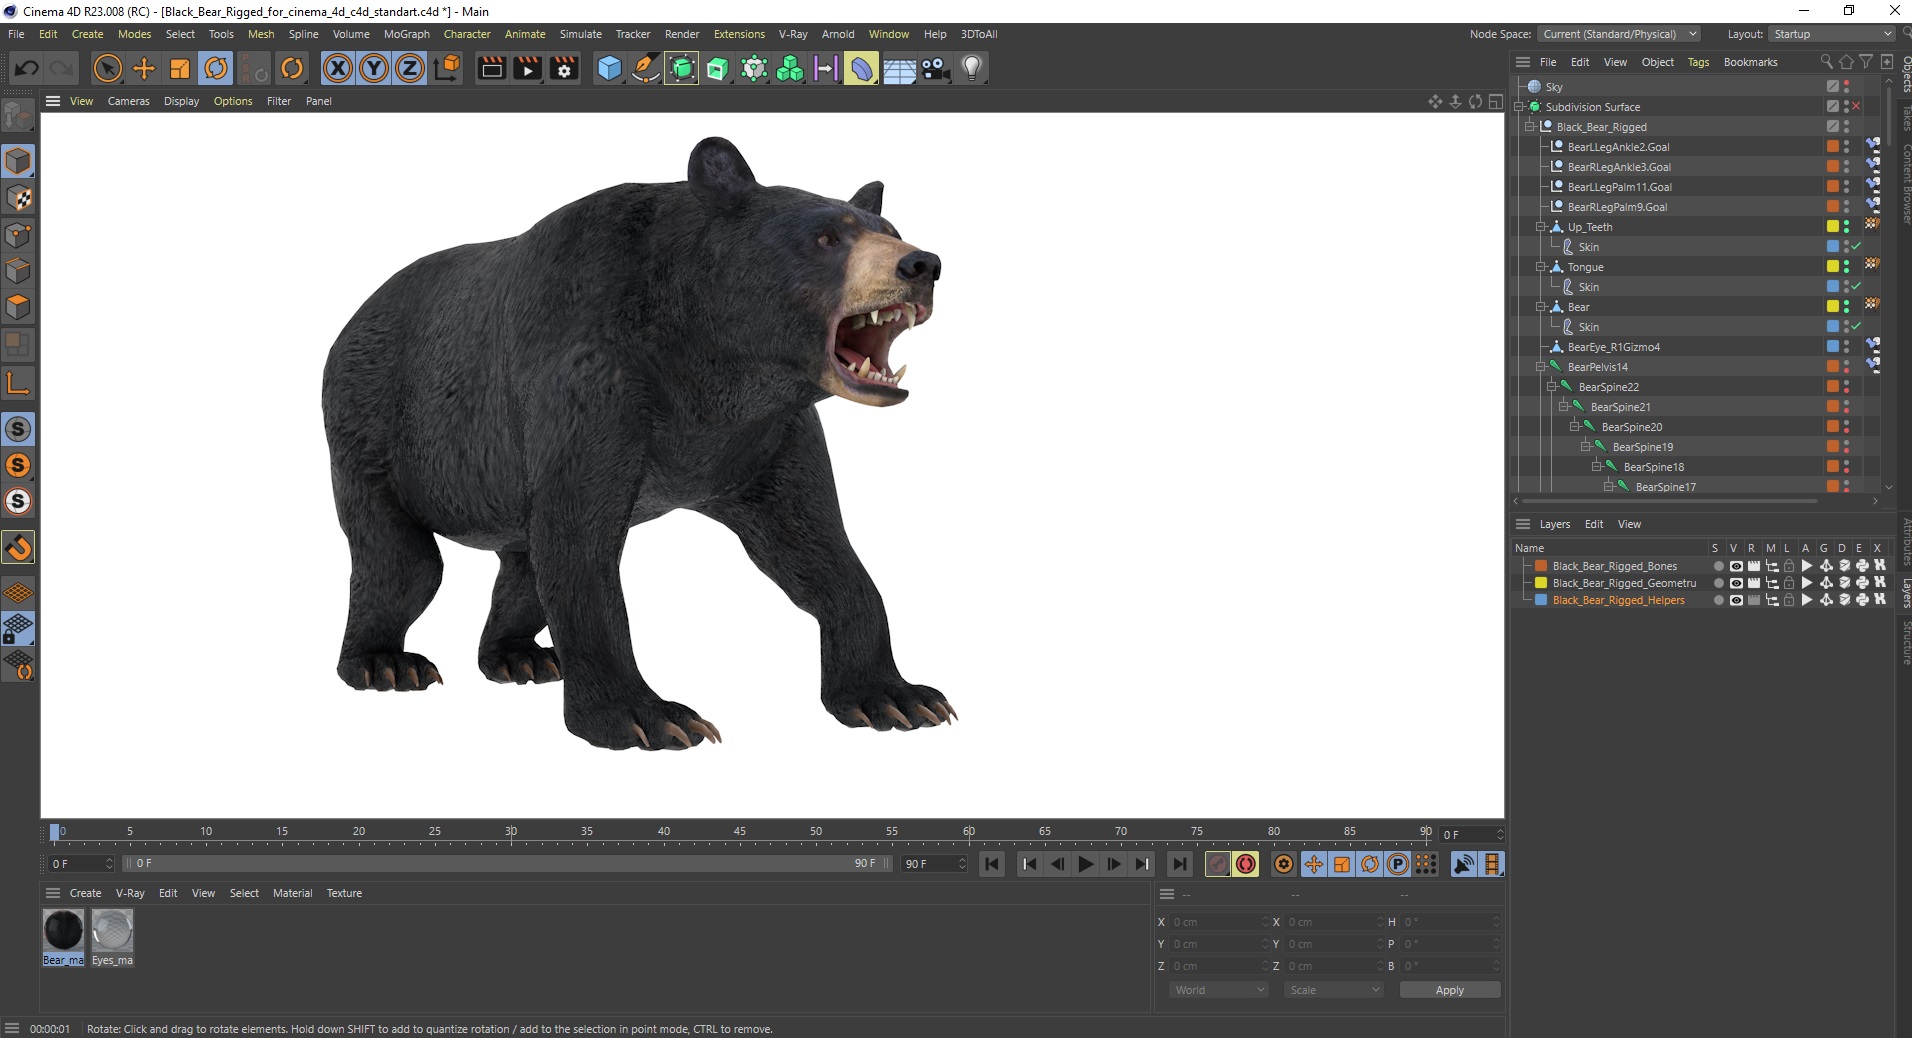This screenshot has height=1038, width=1912.
Task: Go to start of animation
Action: coord(992,864)
